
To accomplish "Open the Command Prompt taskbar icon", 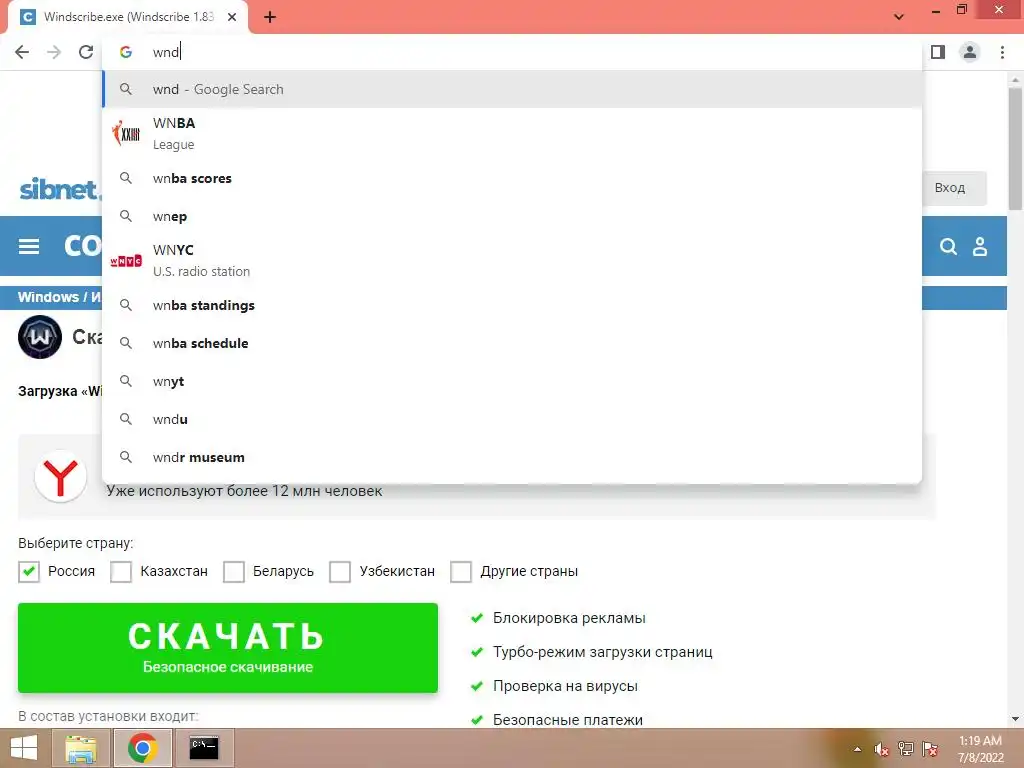I will (x=204, y=748).
